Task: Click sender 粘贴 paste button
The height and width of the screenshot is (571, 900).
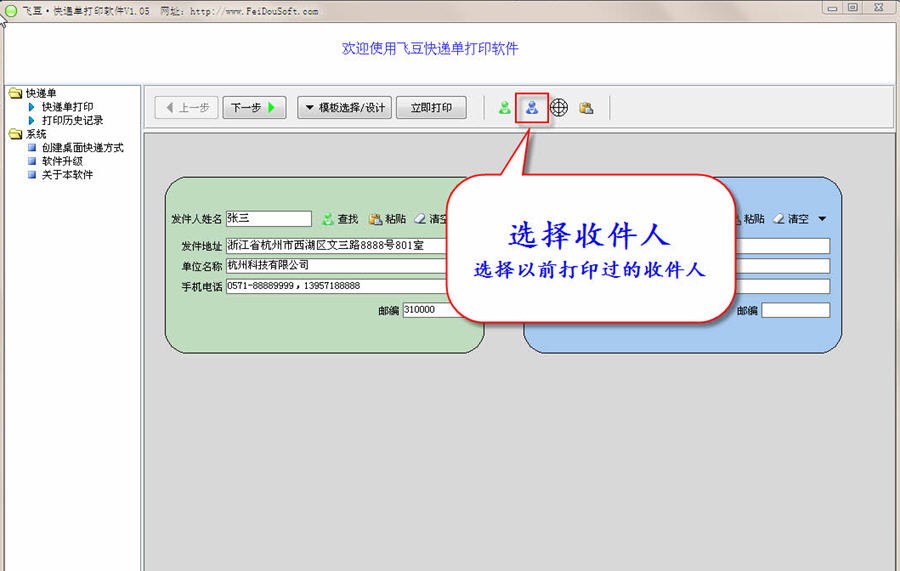Action: pos(387,219)
